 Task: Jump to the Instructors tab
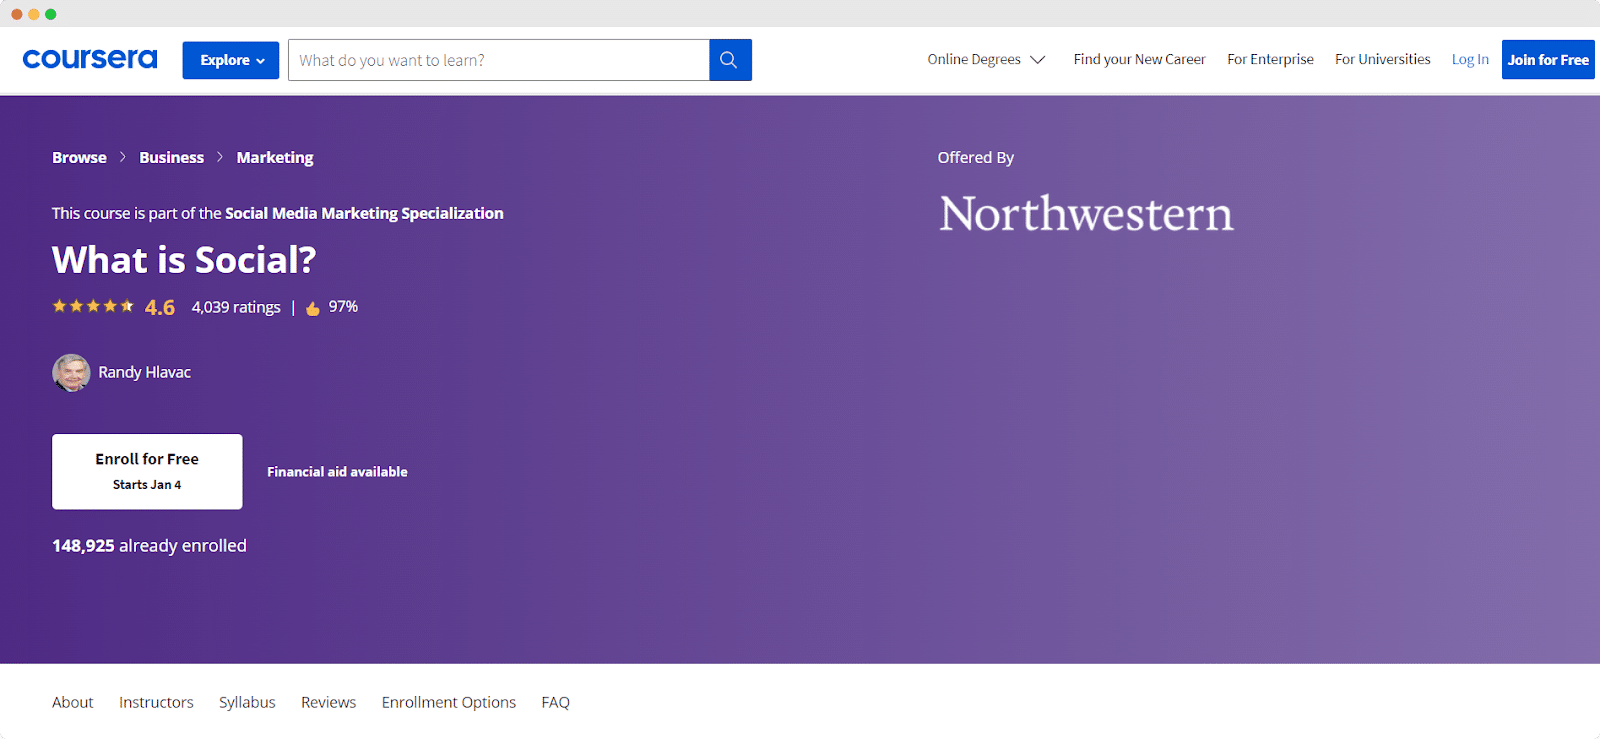pos(156,703)
